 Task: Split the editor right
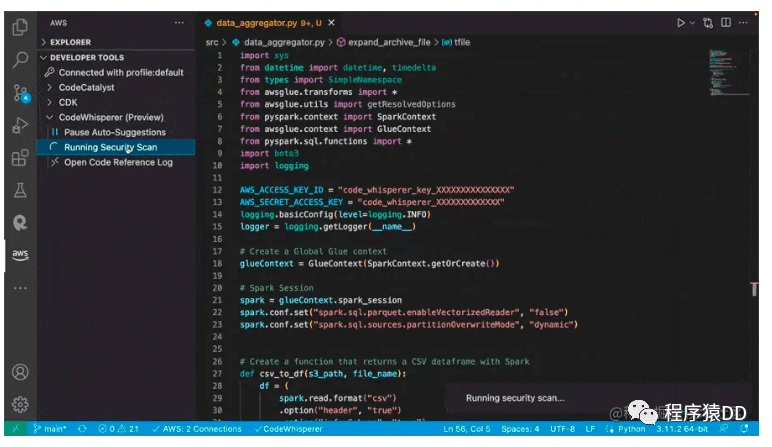click(x=726, y=23)
